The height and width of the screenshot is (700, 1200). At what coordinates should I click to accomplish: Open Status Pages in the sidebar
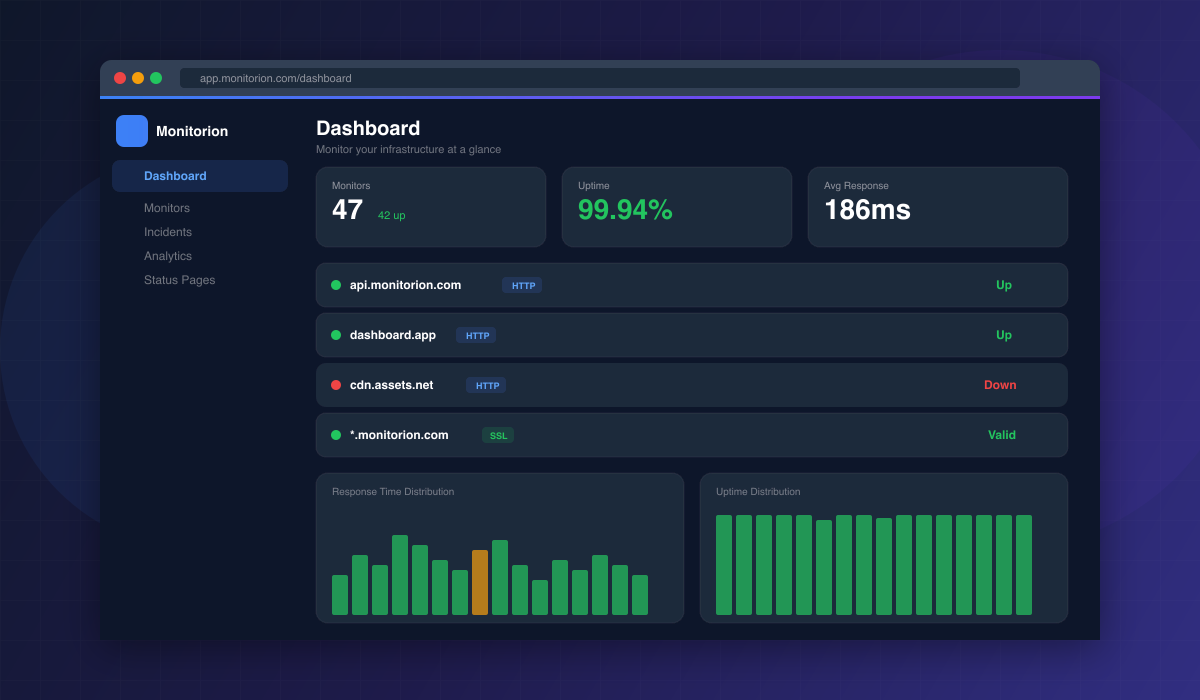[180, 280]
